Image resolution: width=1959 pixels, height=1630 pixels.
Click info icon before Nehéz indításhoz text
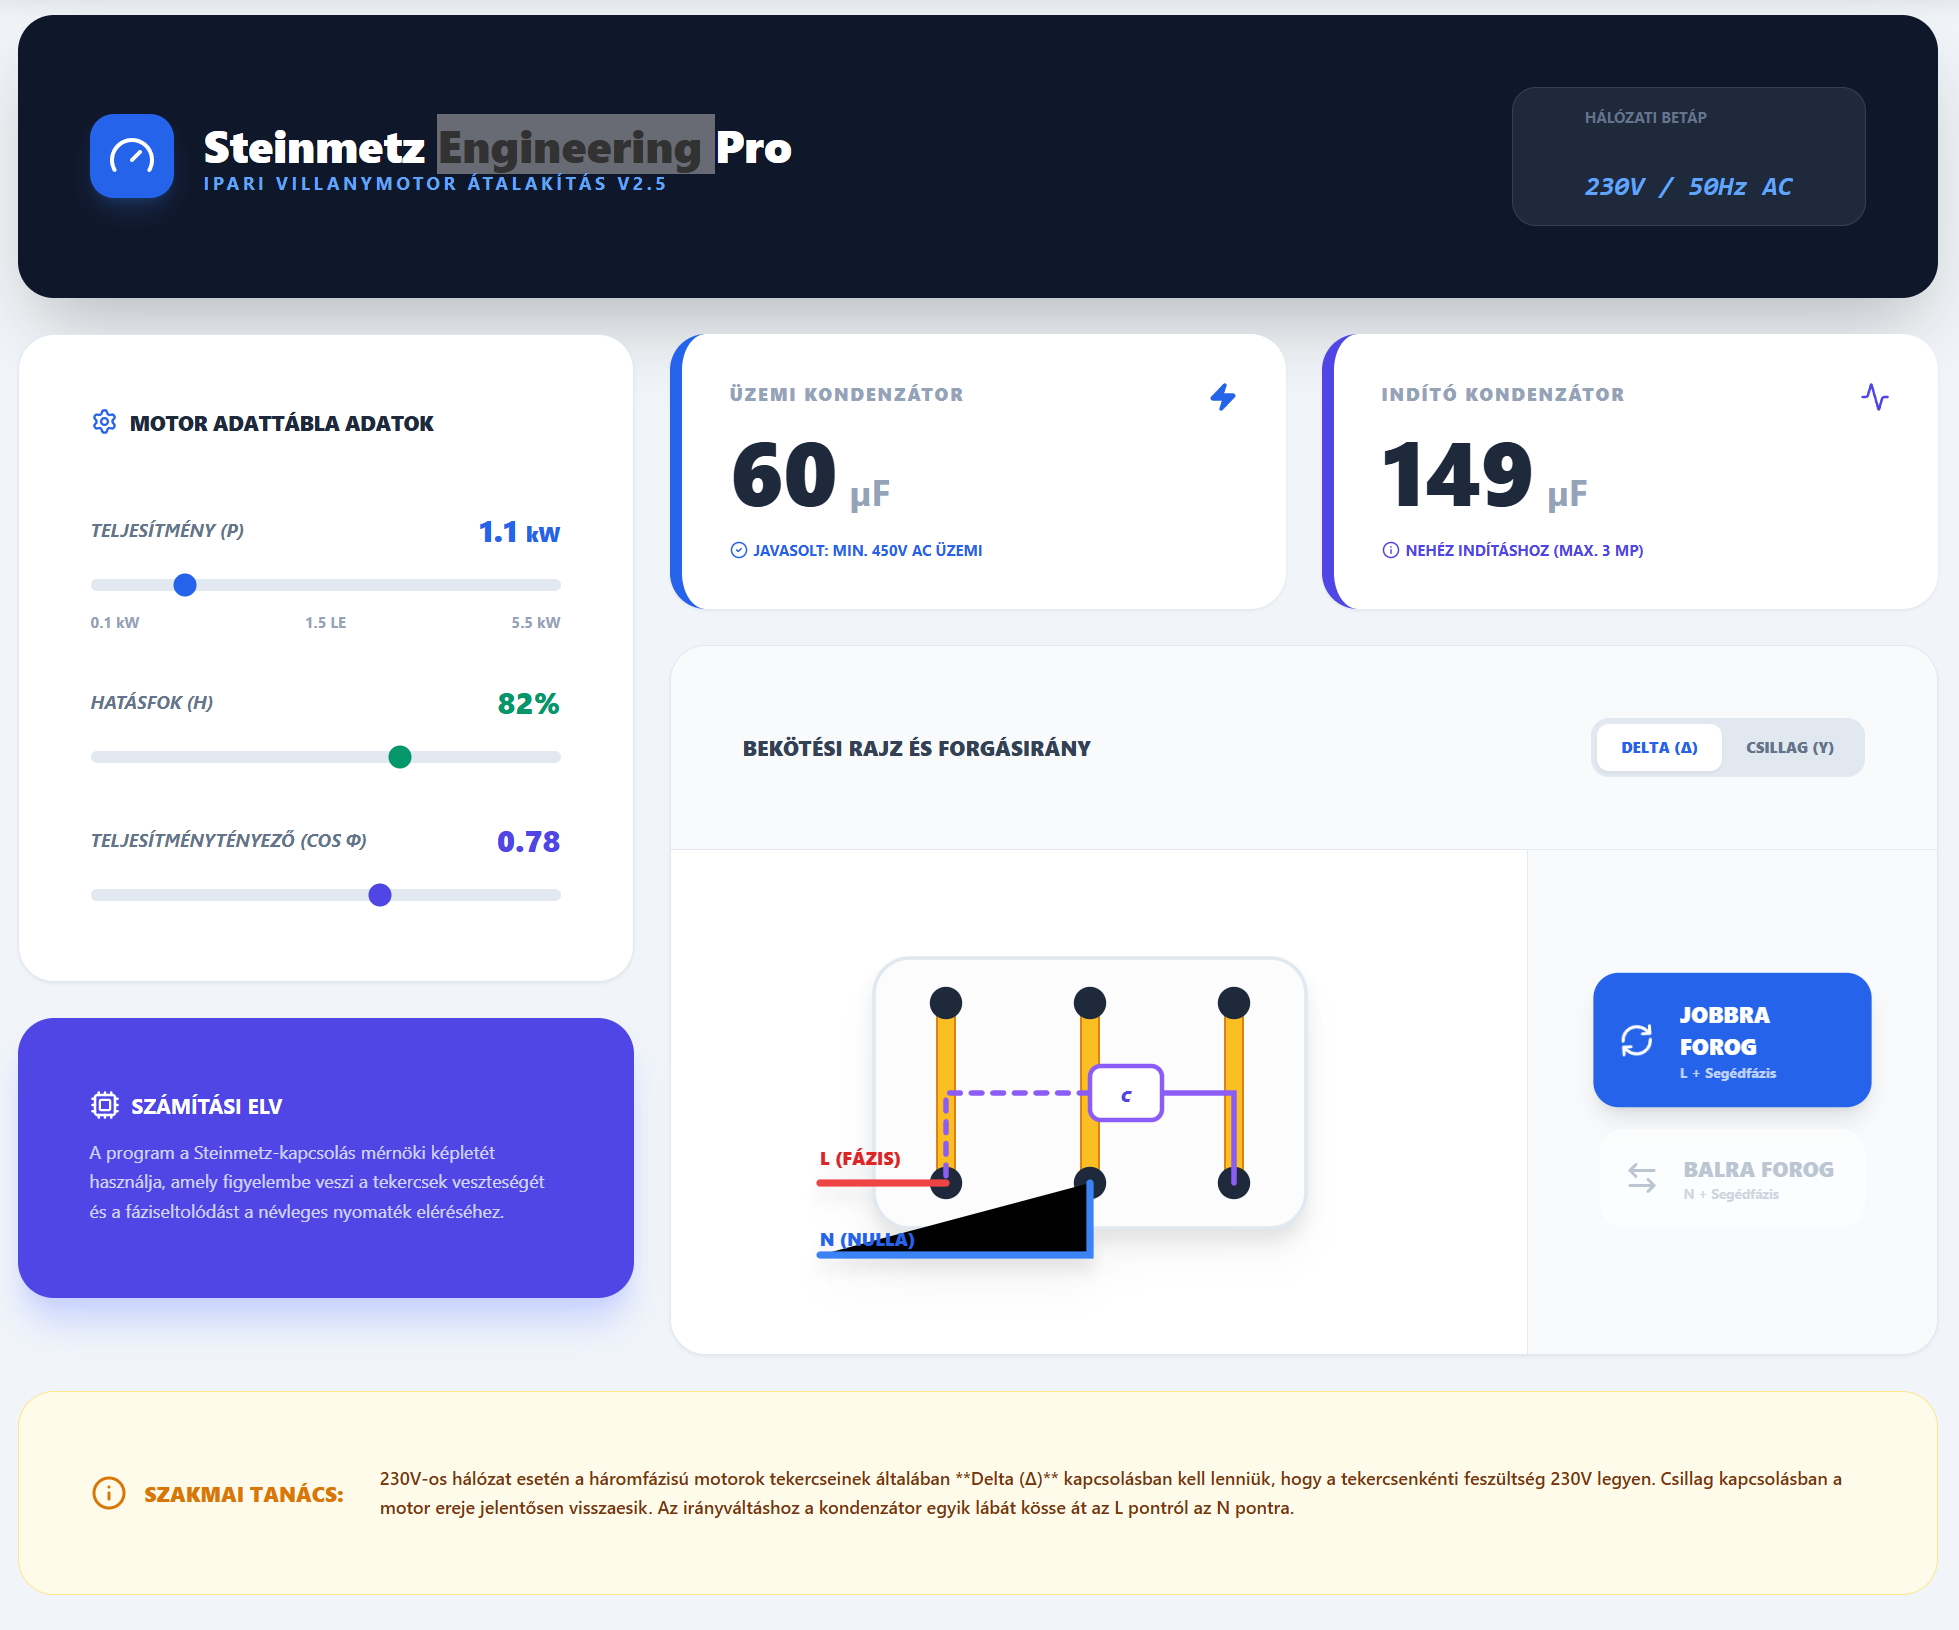tap(1390, 550)
